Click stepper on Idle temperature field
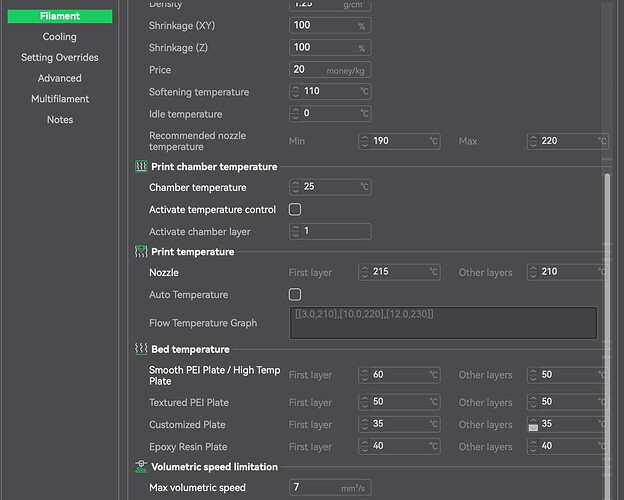This screenshot has width=624, height=500. pos(296,114)
